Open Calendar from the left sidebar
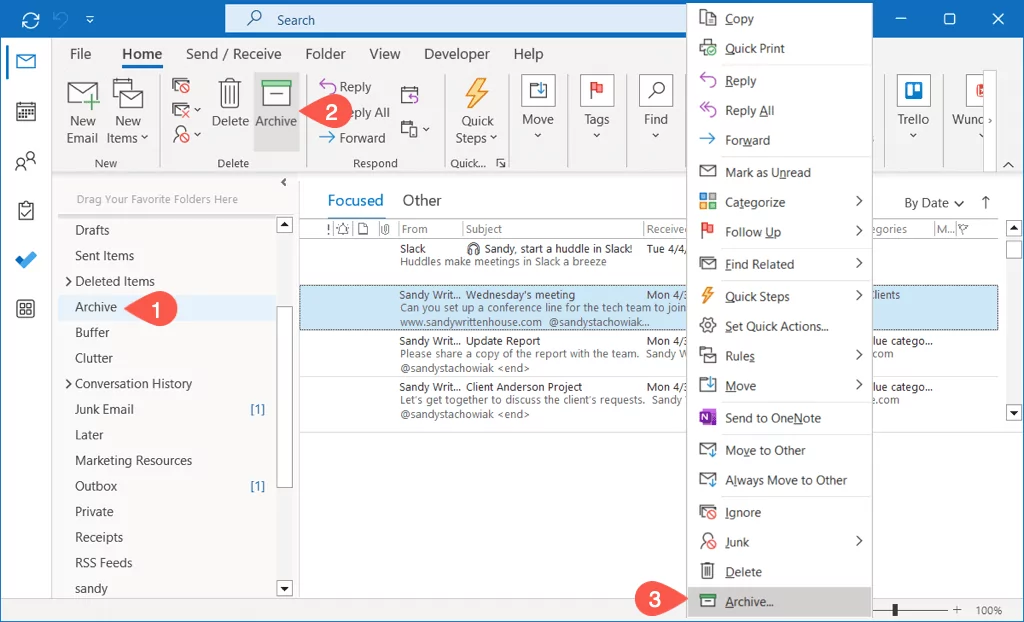 pyautogui.click(x=26, y=111)
